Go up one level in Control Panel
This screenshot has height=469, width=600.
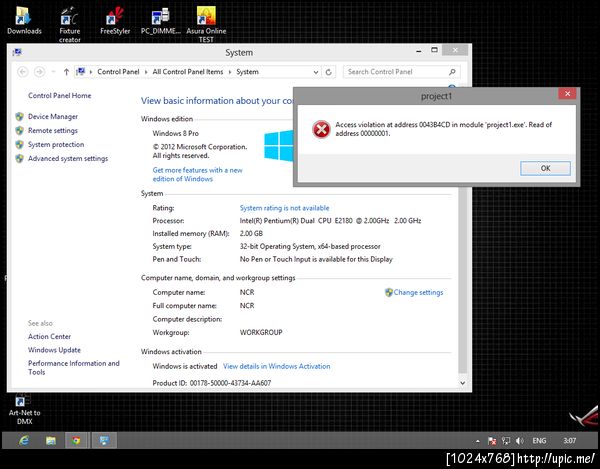(66, 72)
